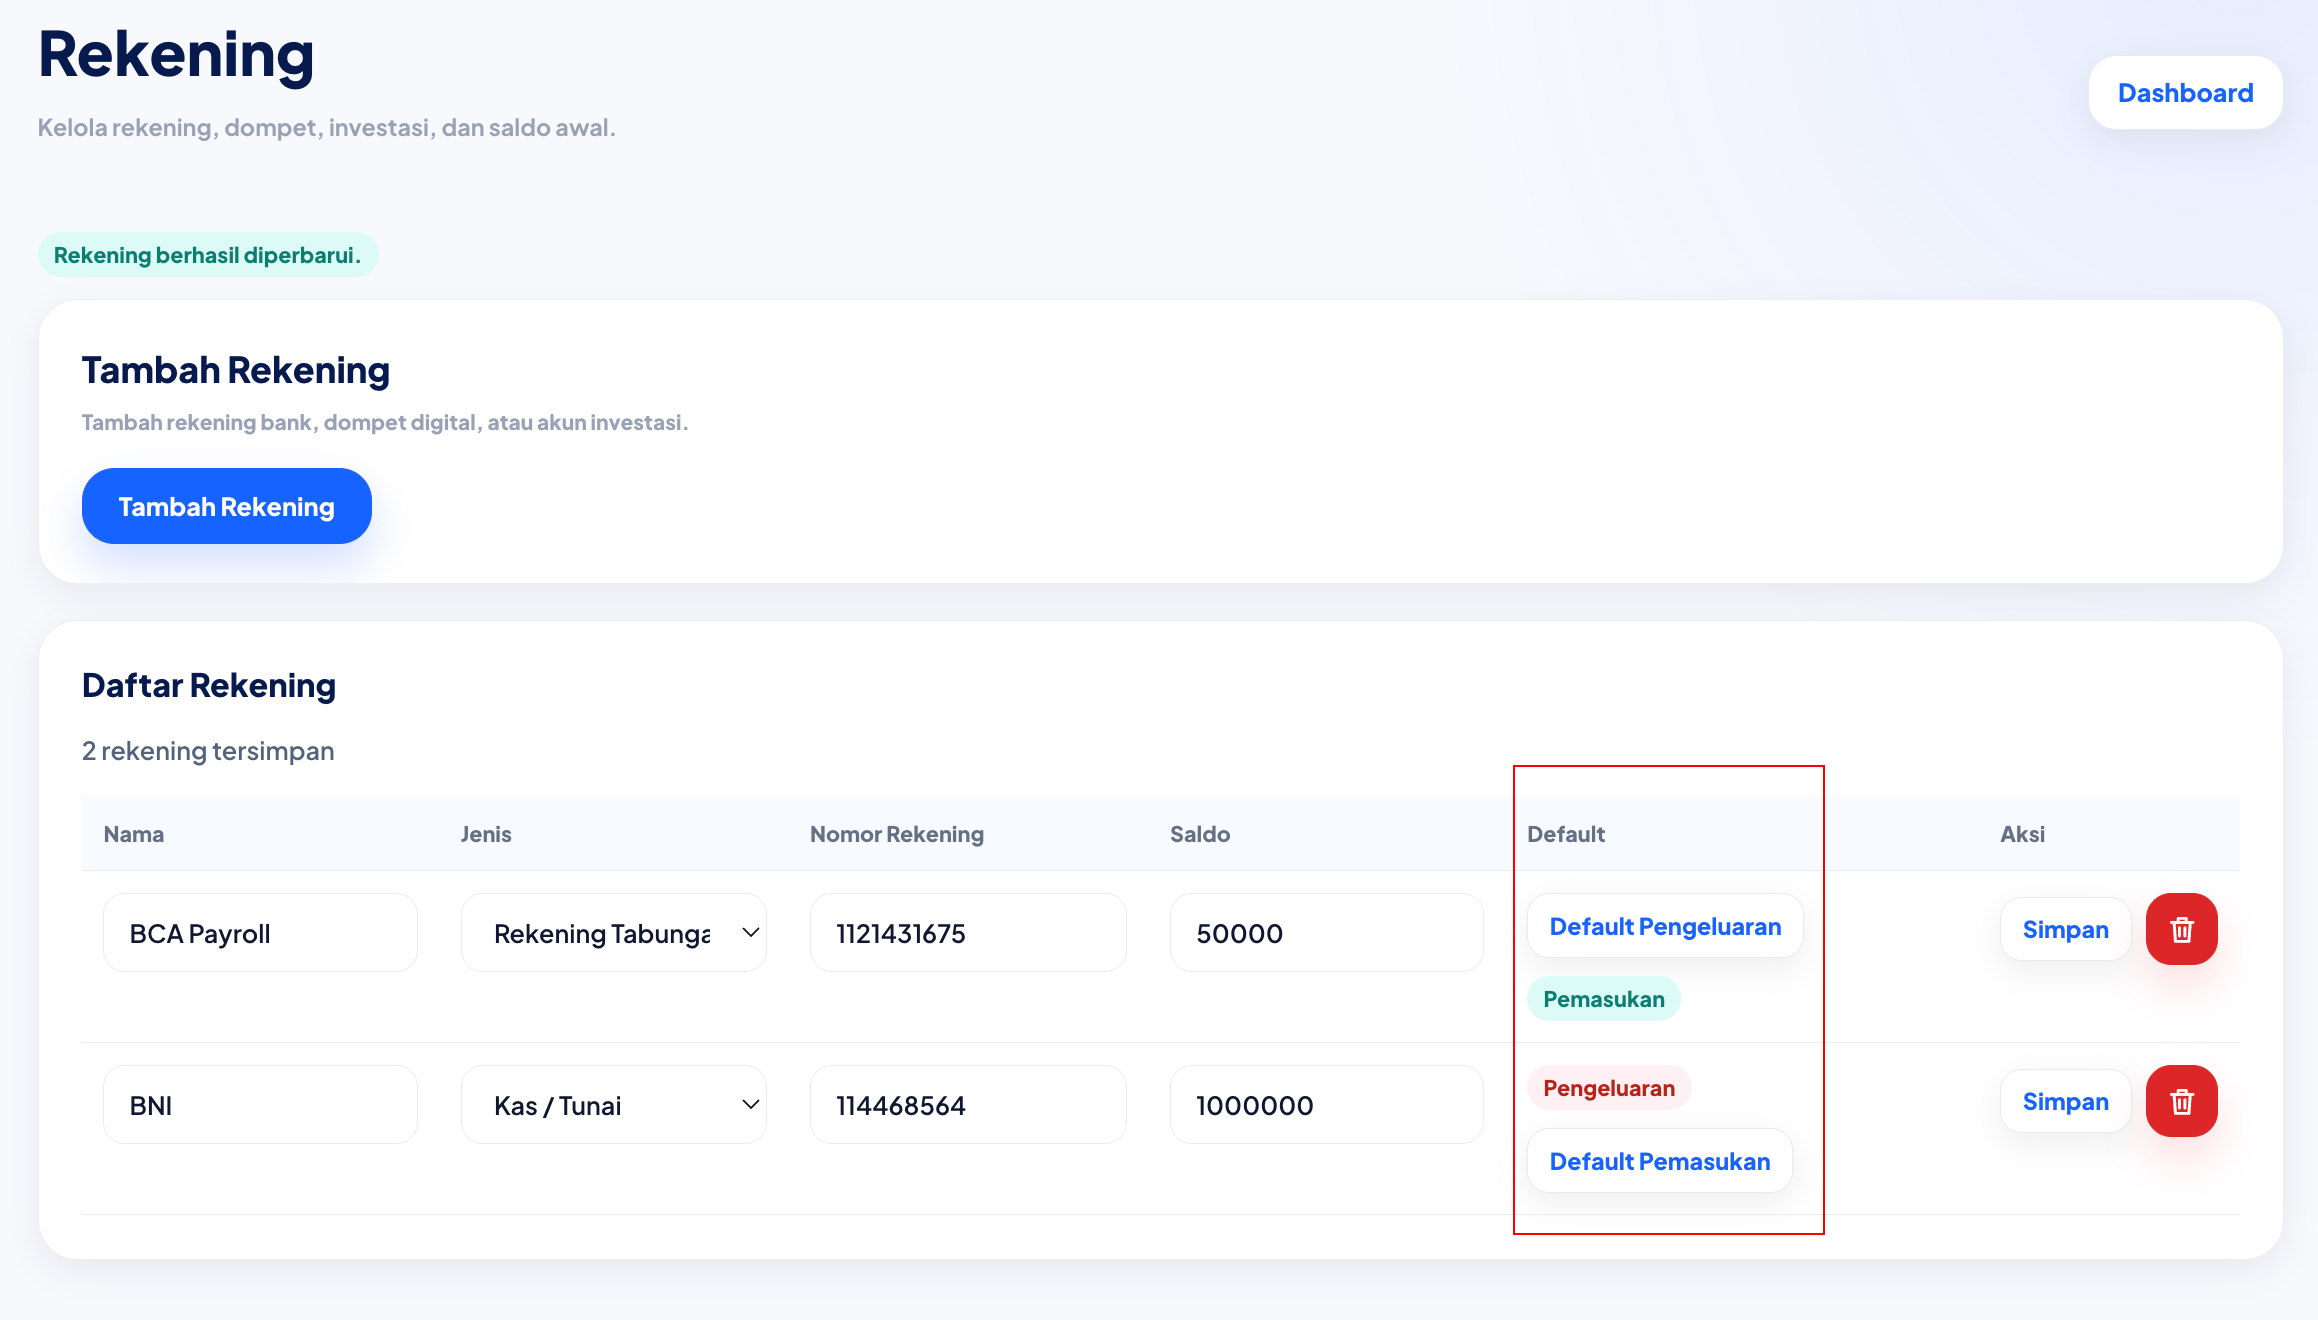Edit the saldo field showing 1000000
2318x1320 pixels.
[1327, 1105]
